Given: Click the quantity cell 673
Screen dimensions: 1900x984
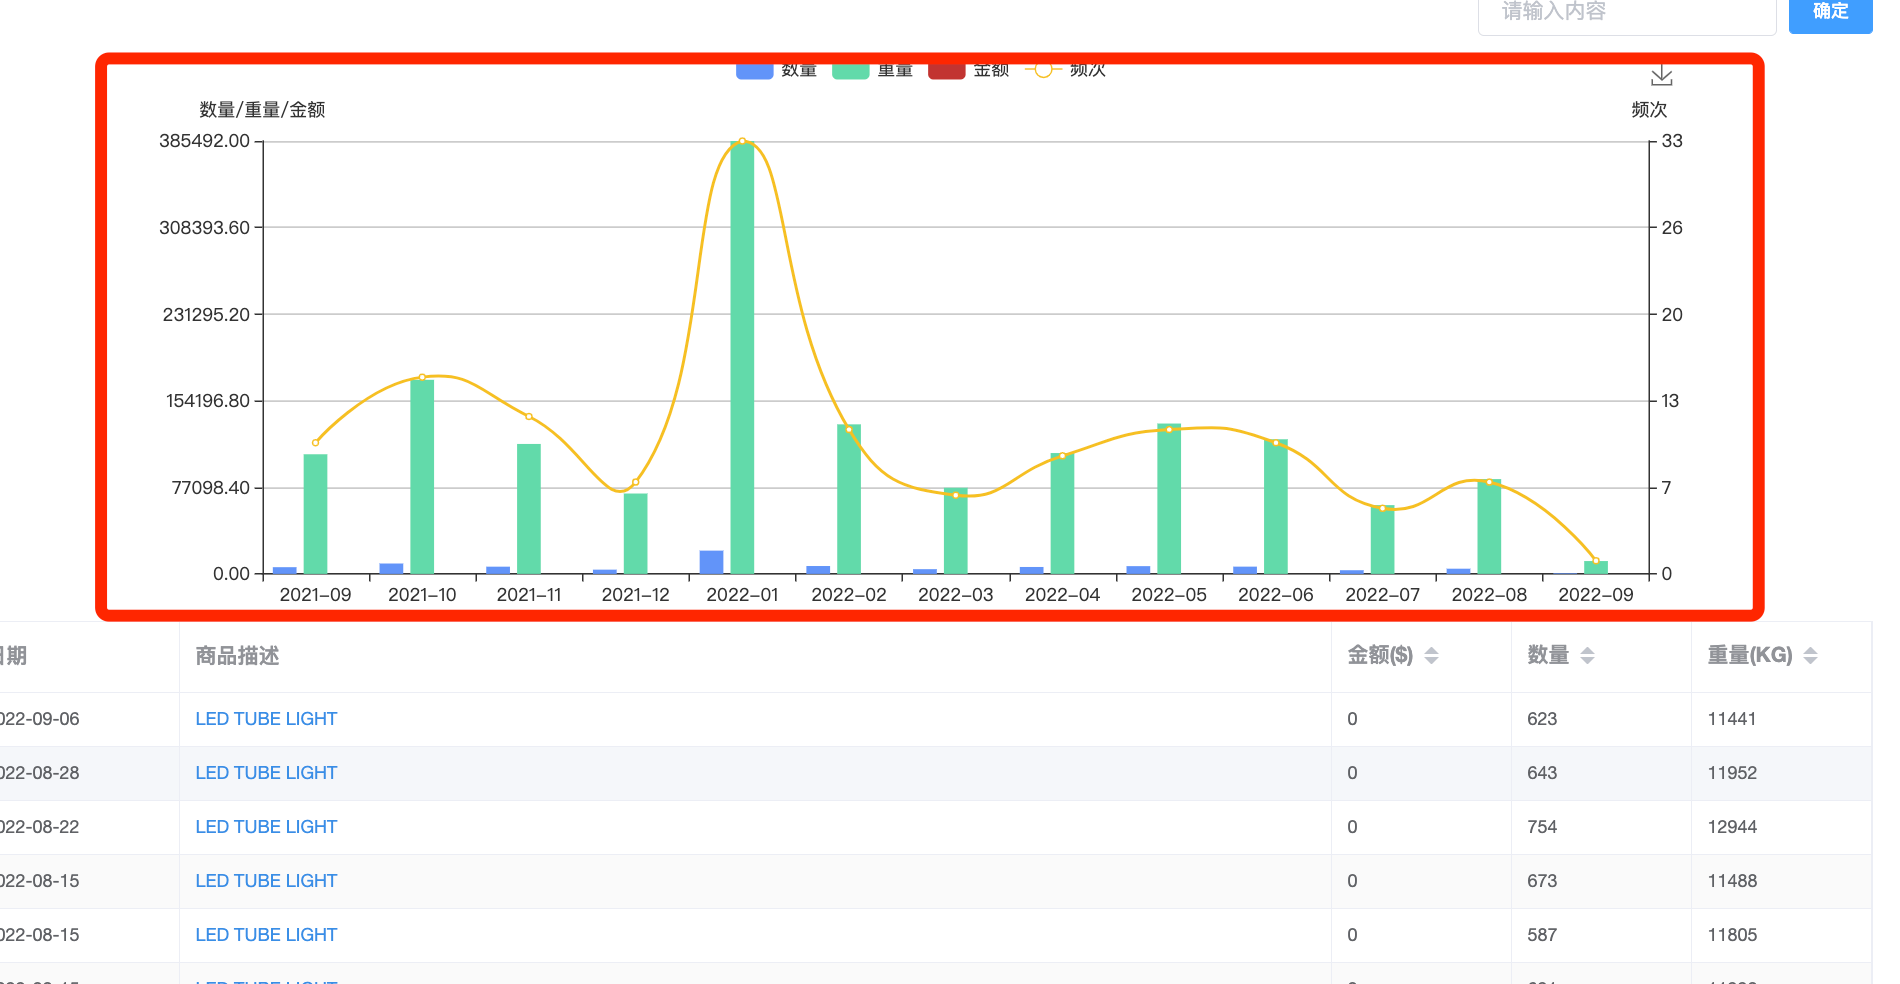Looking at the screenshot, I should click(1541, 881).
